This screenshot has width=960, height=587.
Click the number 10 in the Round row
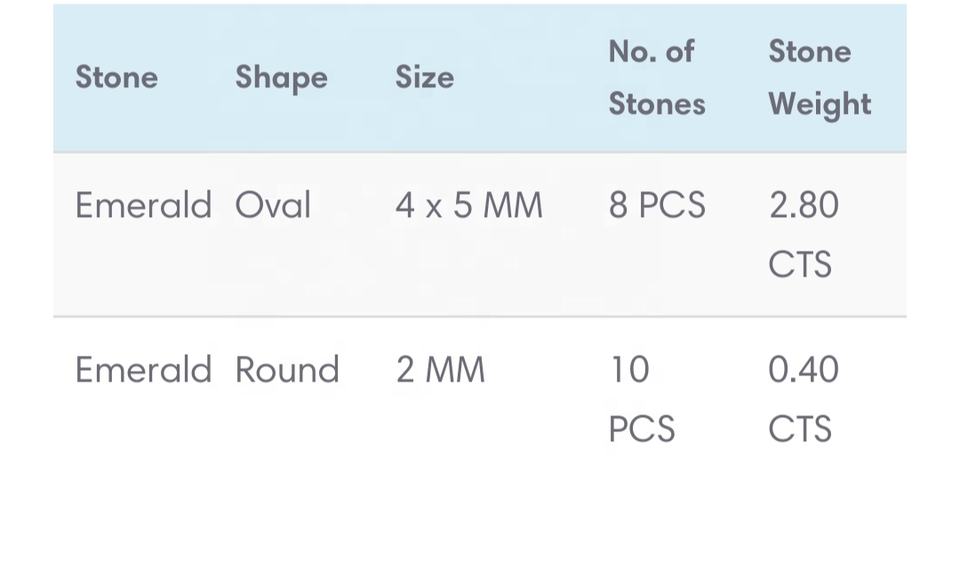(629, 370)
